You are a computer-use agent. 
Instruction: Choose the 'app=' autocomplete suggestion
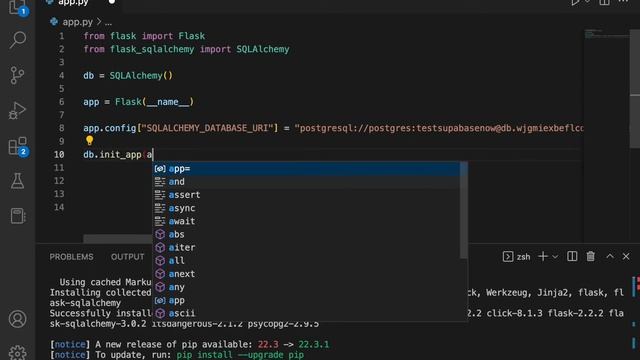pos(307,169)
